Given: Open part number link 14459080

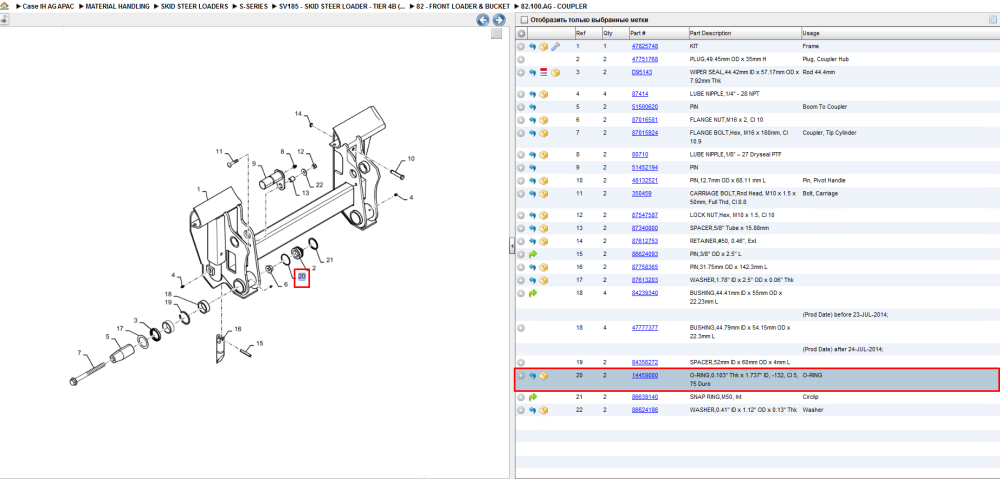Looking at the screenshot, I should tap(644, 376).
